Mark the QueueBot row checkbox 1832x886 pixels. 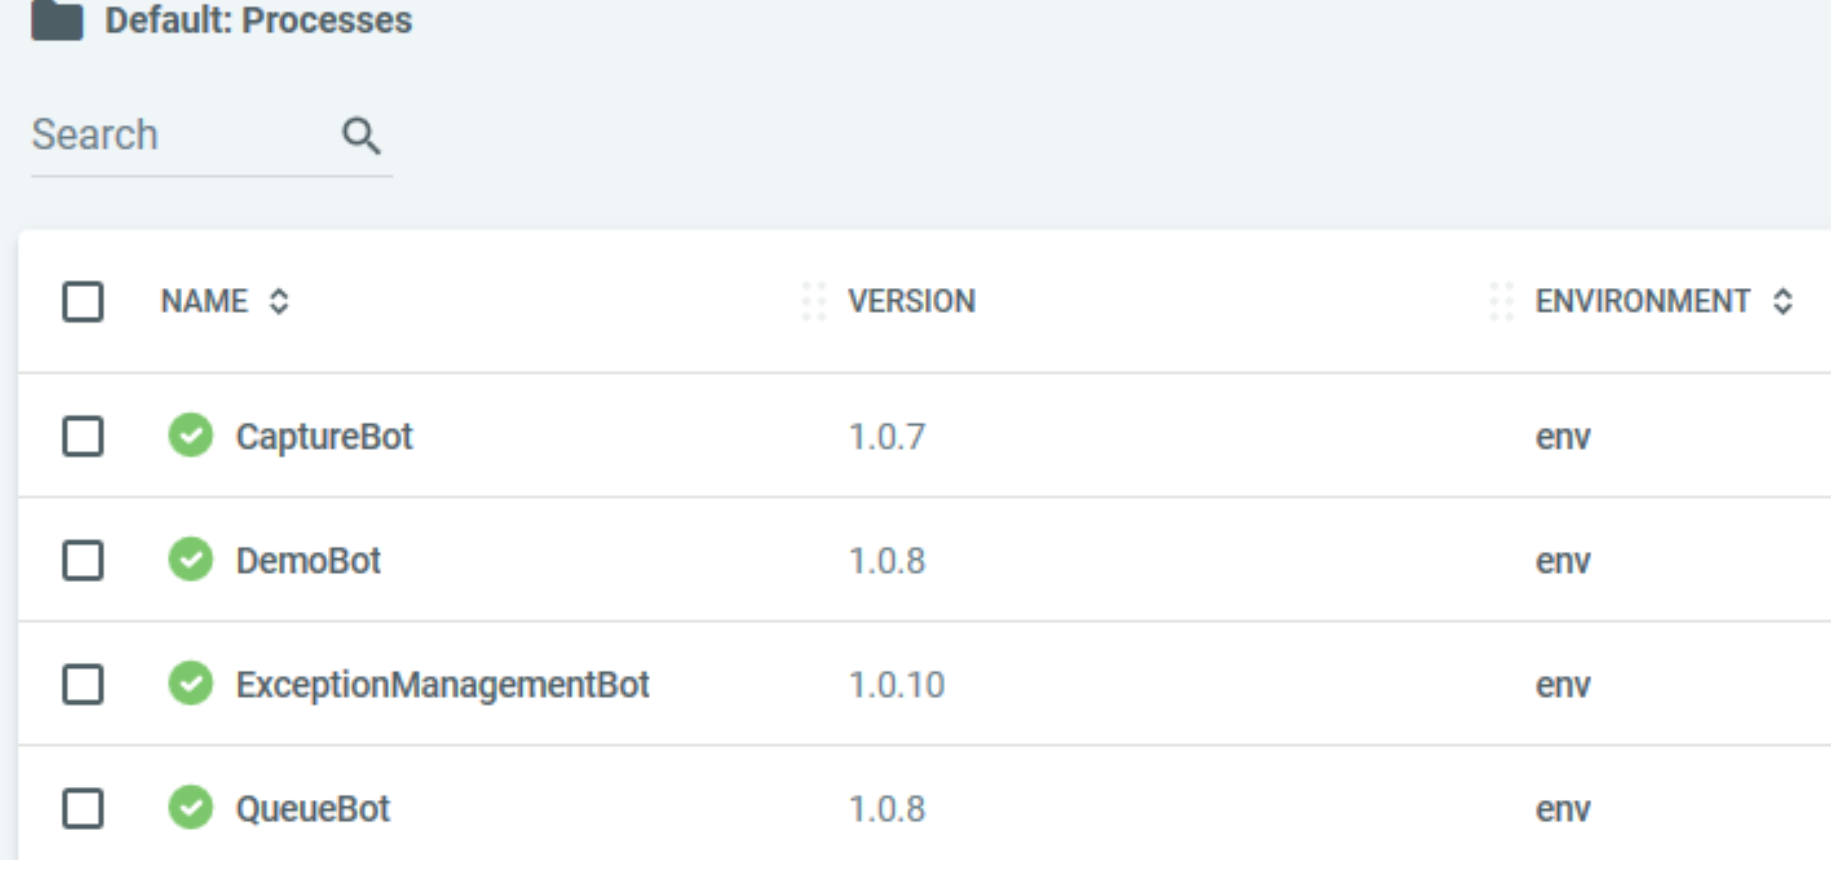pyautogui.click(x=83, y=808)
